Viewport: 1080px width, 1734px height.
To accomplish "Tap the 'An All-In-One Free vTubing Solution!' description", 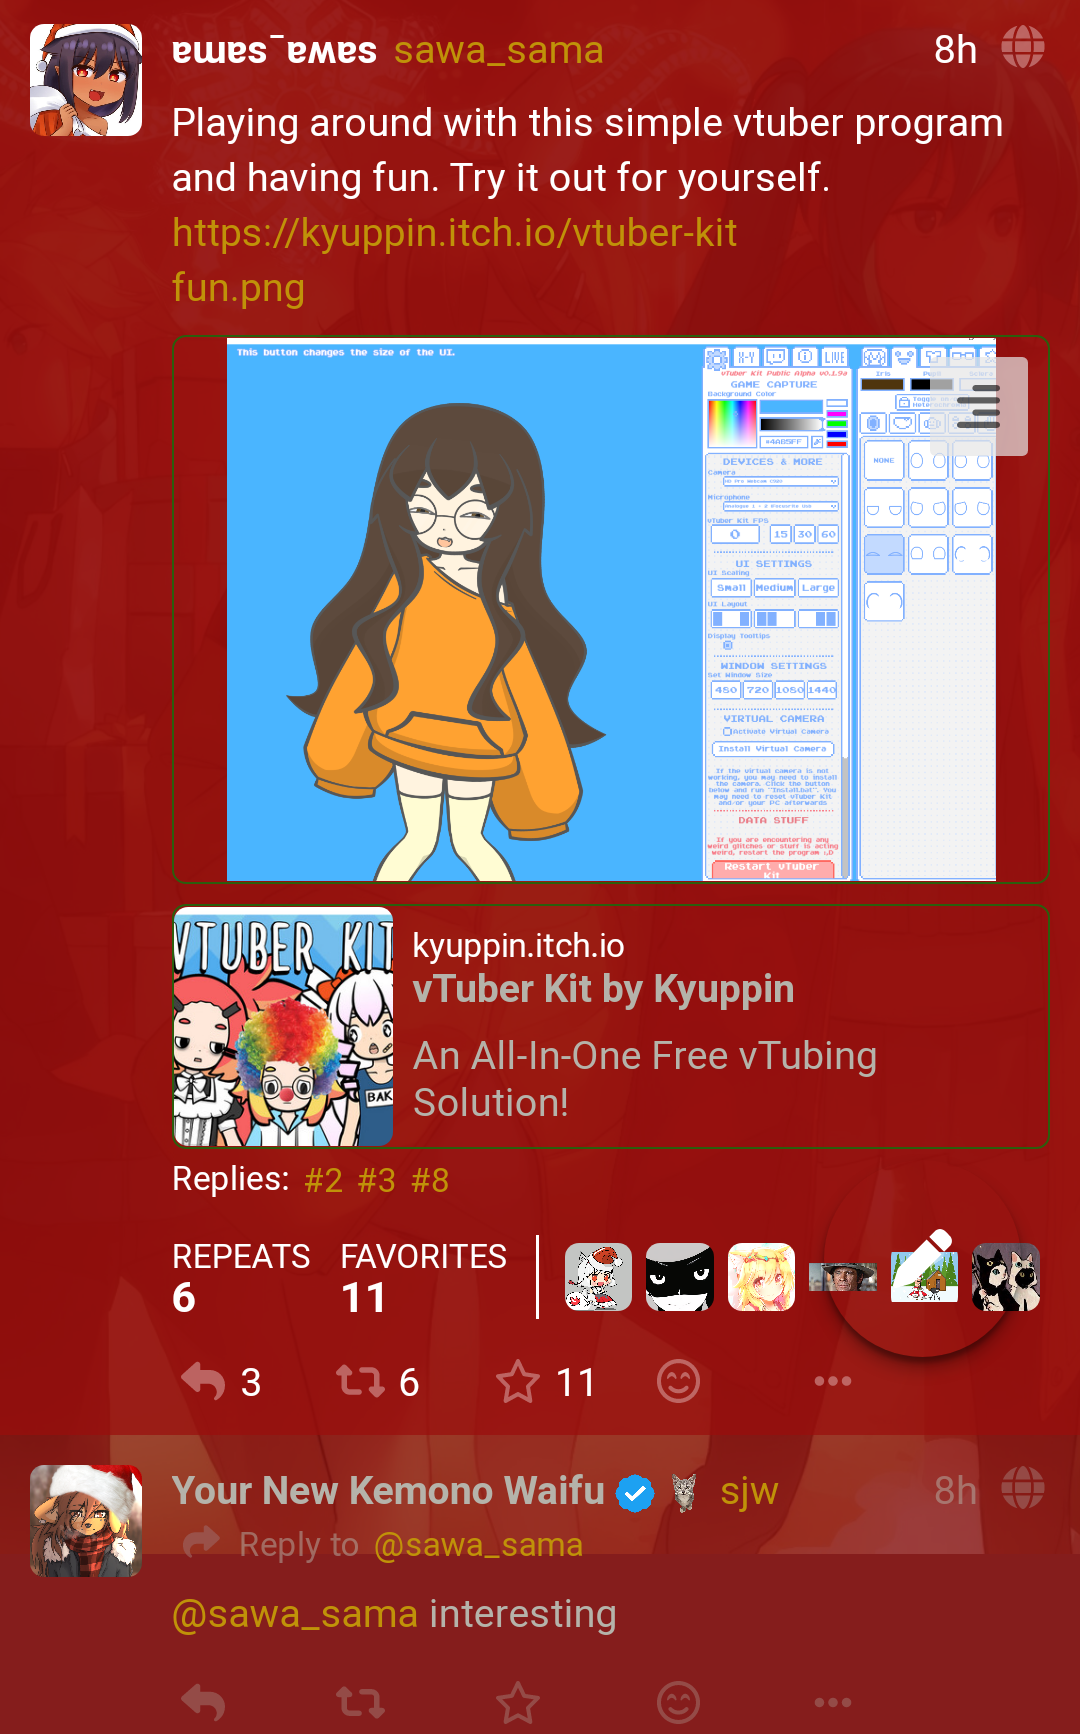I will (645, 1079).
